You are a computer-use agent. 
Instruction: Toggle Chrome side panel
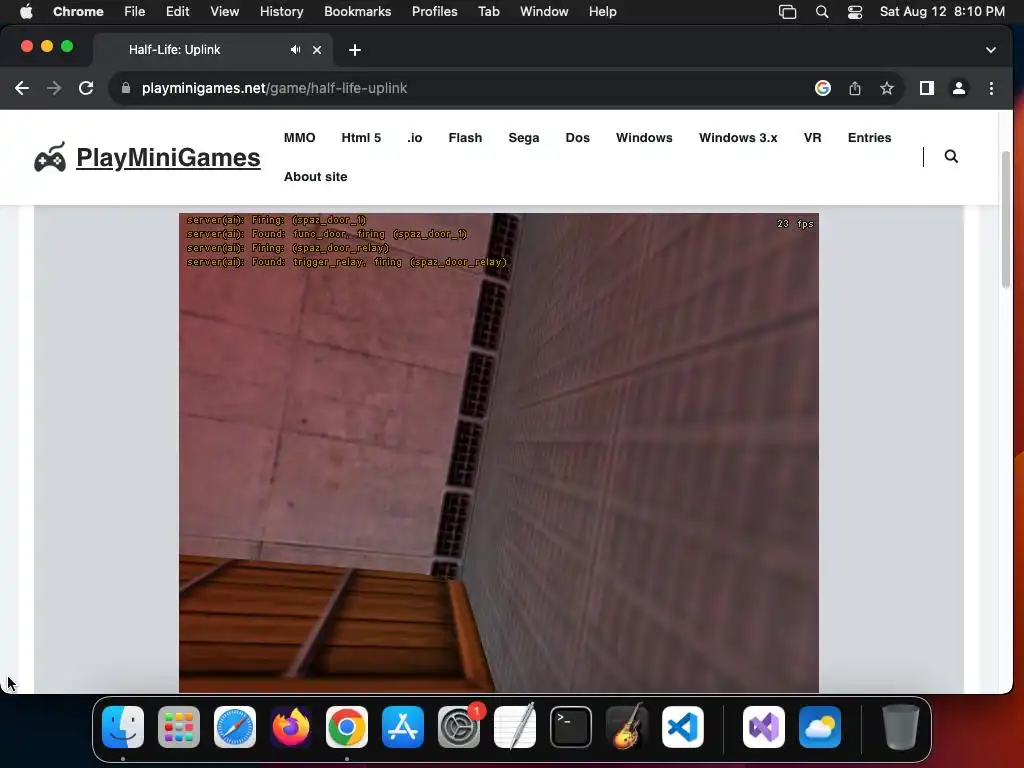point(927,88)
